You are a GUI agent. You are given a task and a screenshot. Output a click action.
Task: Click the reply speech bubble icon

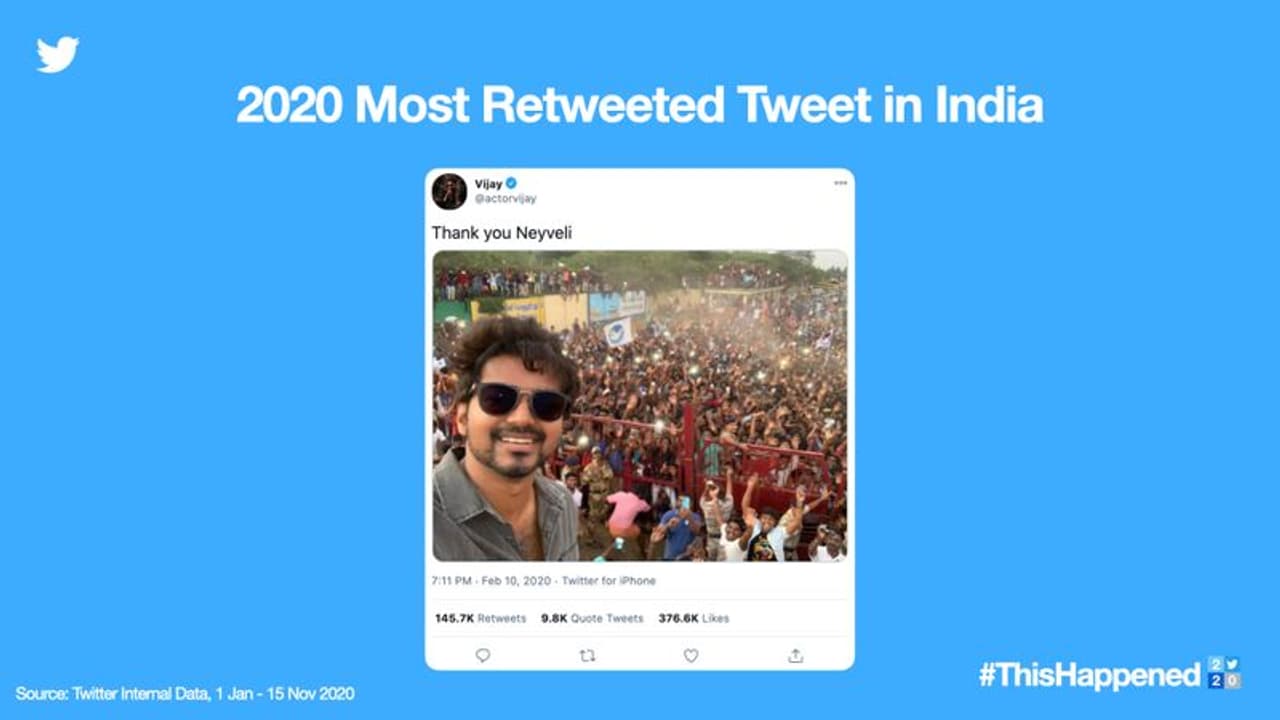483,655
